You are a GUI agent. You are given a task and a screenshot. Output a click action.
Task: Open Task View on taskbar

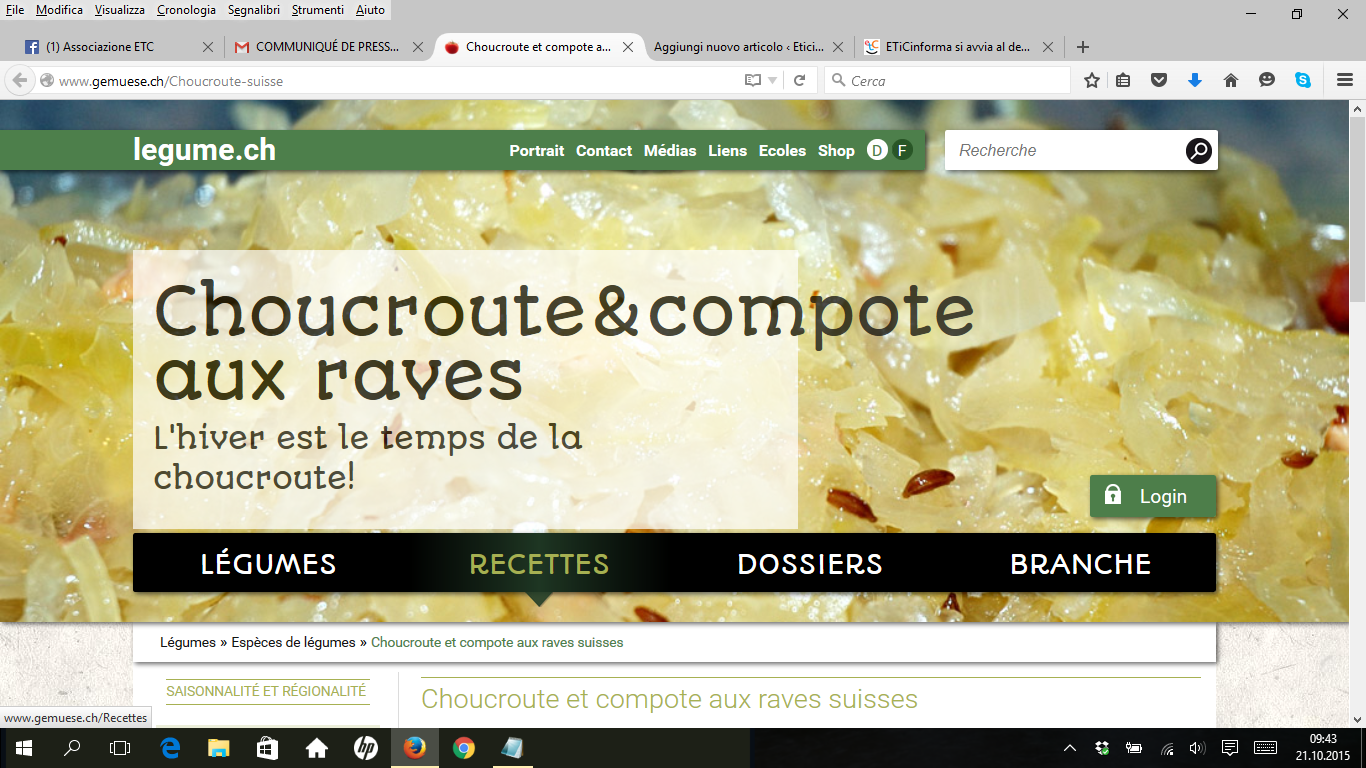click(120, 748)
